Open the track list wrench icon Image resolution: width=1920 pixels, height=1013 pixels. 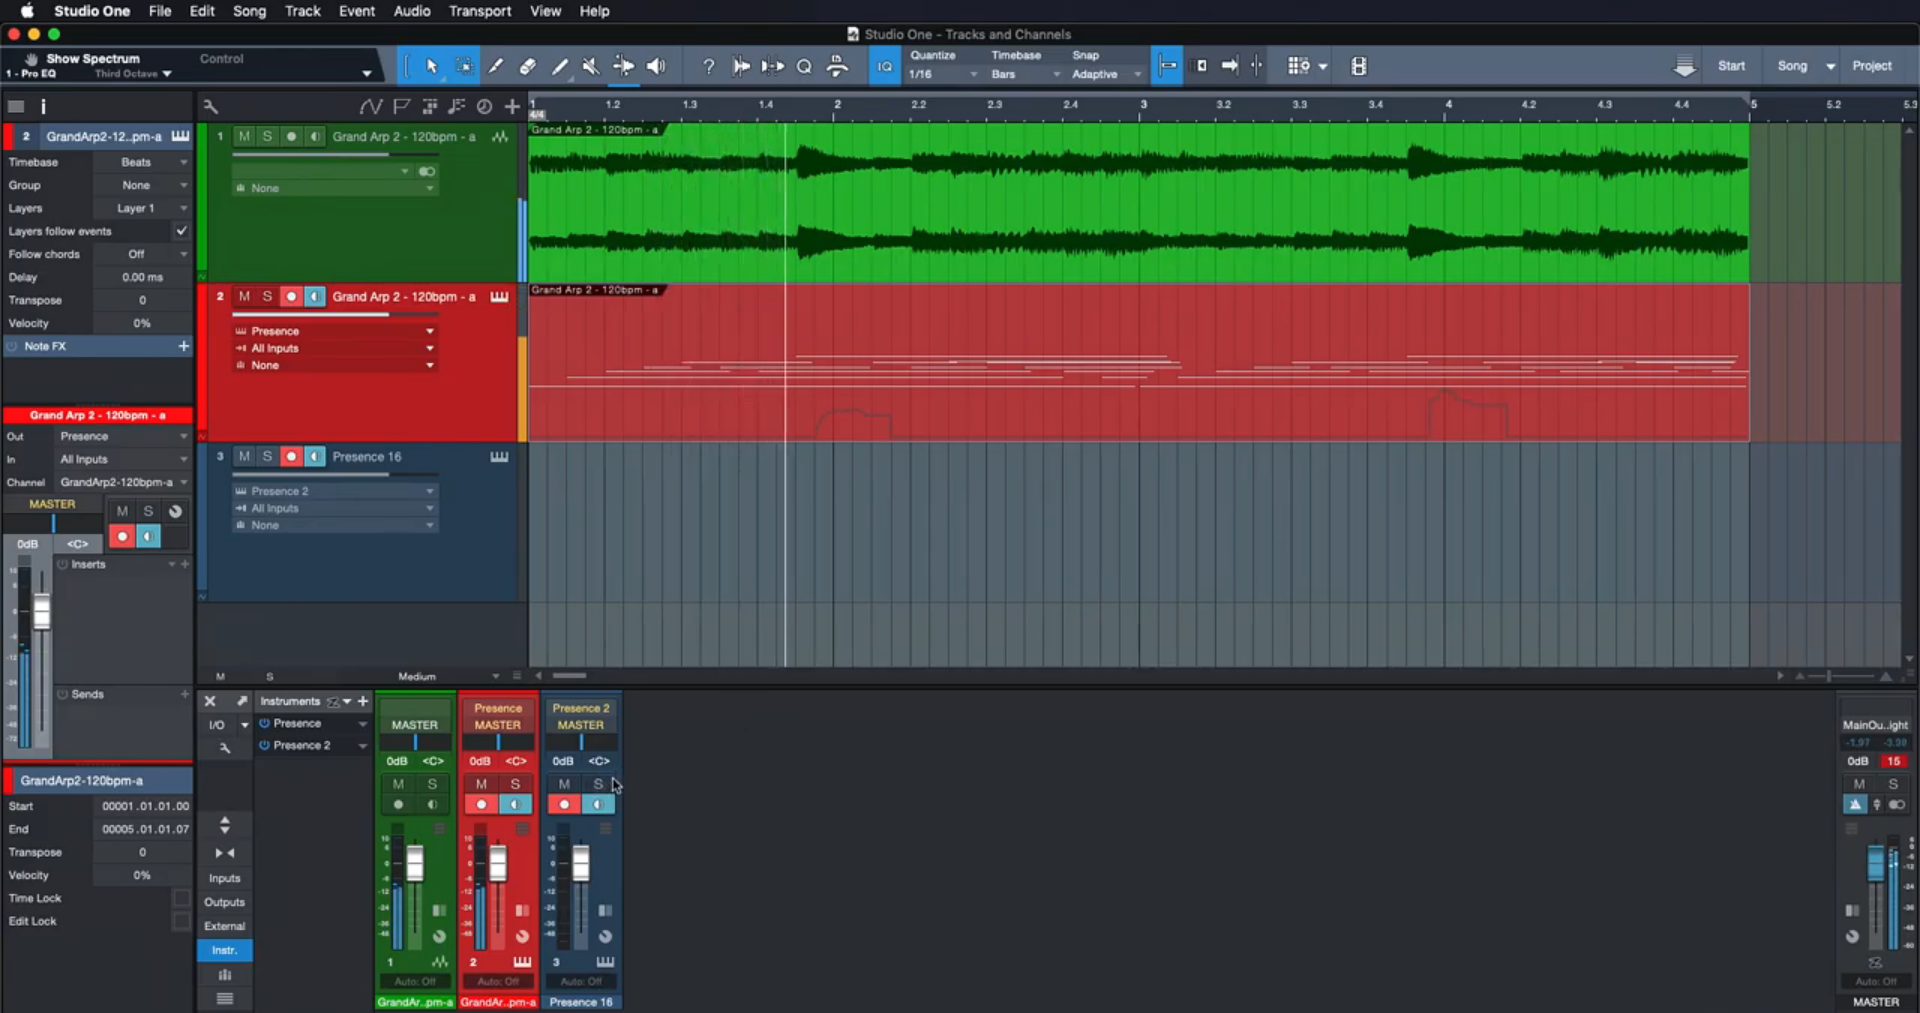(210, 106)
